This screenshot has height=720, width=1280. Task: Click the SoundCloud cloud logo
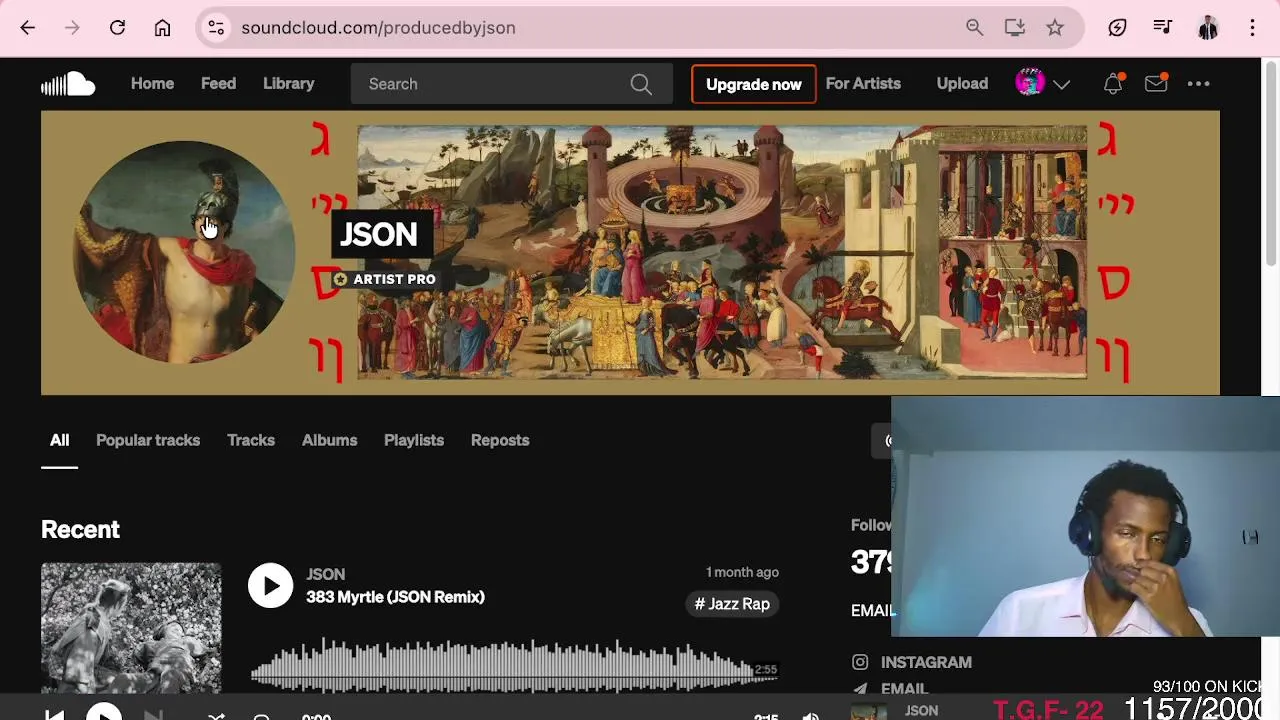[x=68, y=84]
